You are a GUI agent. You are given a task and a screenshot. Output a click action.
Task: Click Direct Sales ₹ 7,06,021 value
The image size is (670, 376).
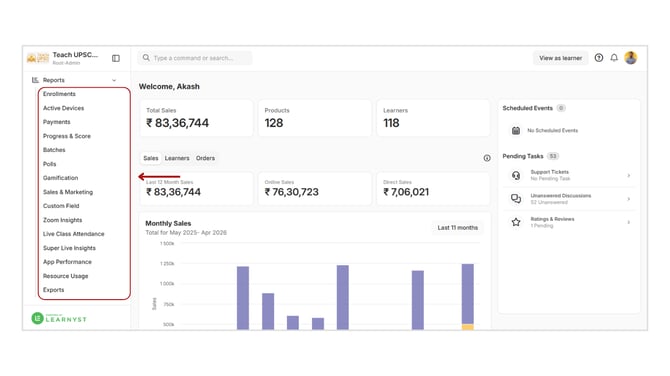click(x=406, y=192)
